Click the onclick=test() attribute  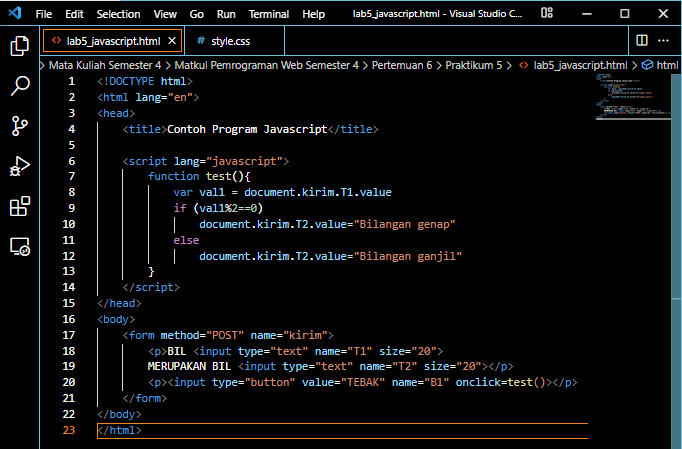pyautogui.click(x=501, y=382)
